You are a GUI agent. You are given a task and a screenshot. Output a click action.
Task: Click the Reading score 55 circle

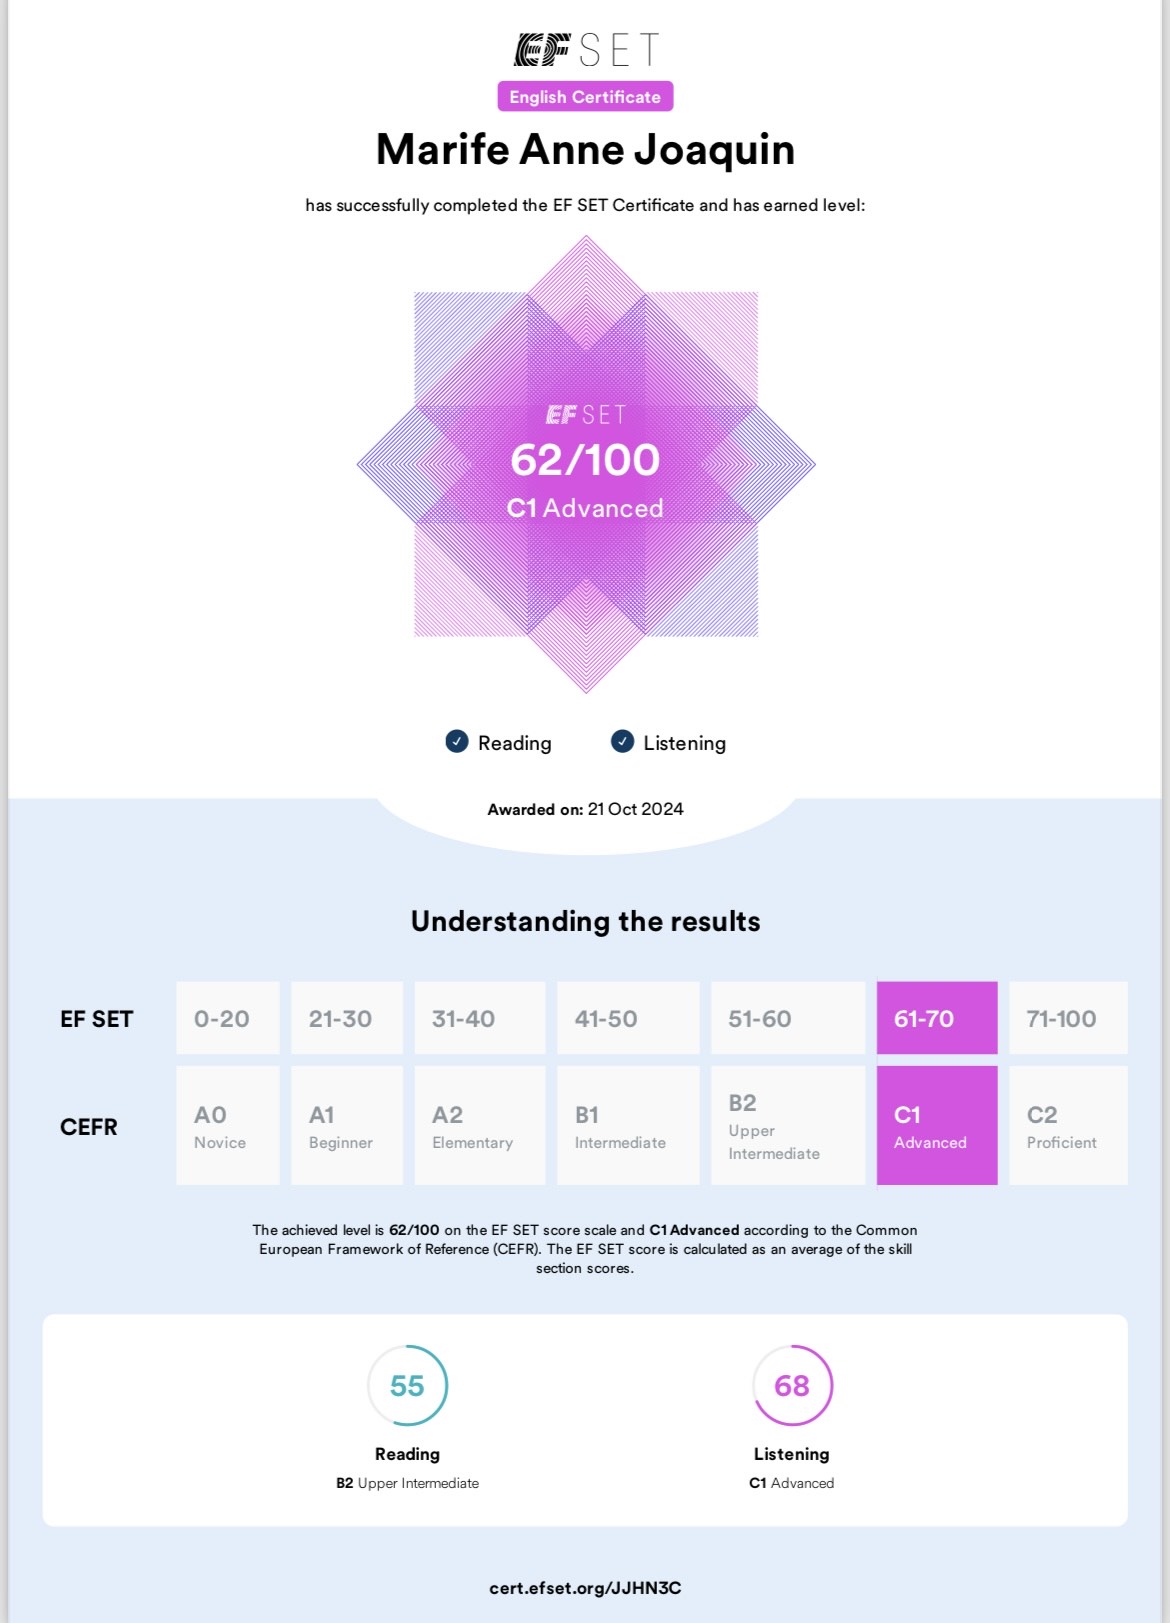click(407, 1385)
